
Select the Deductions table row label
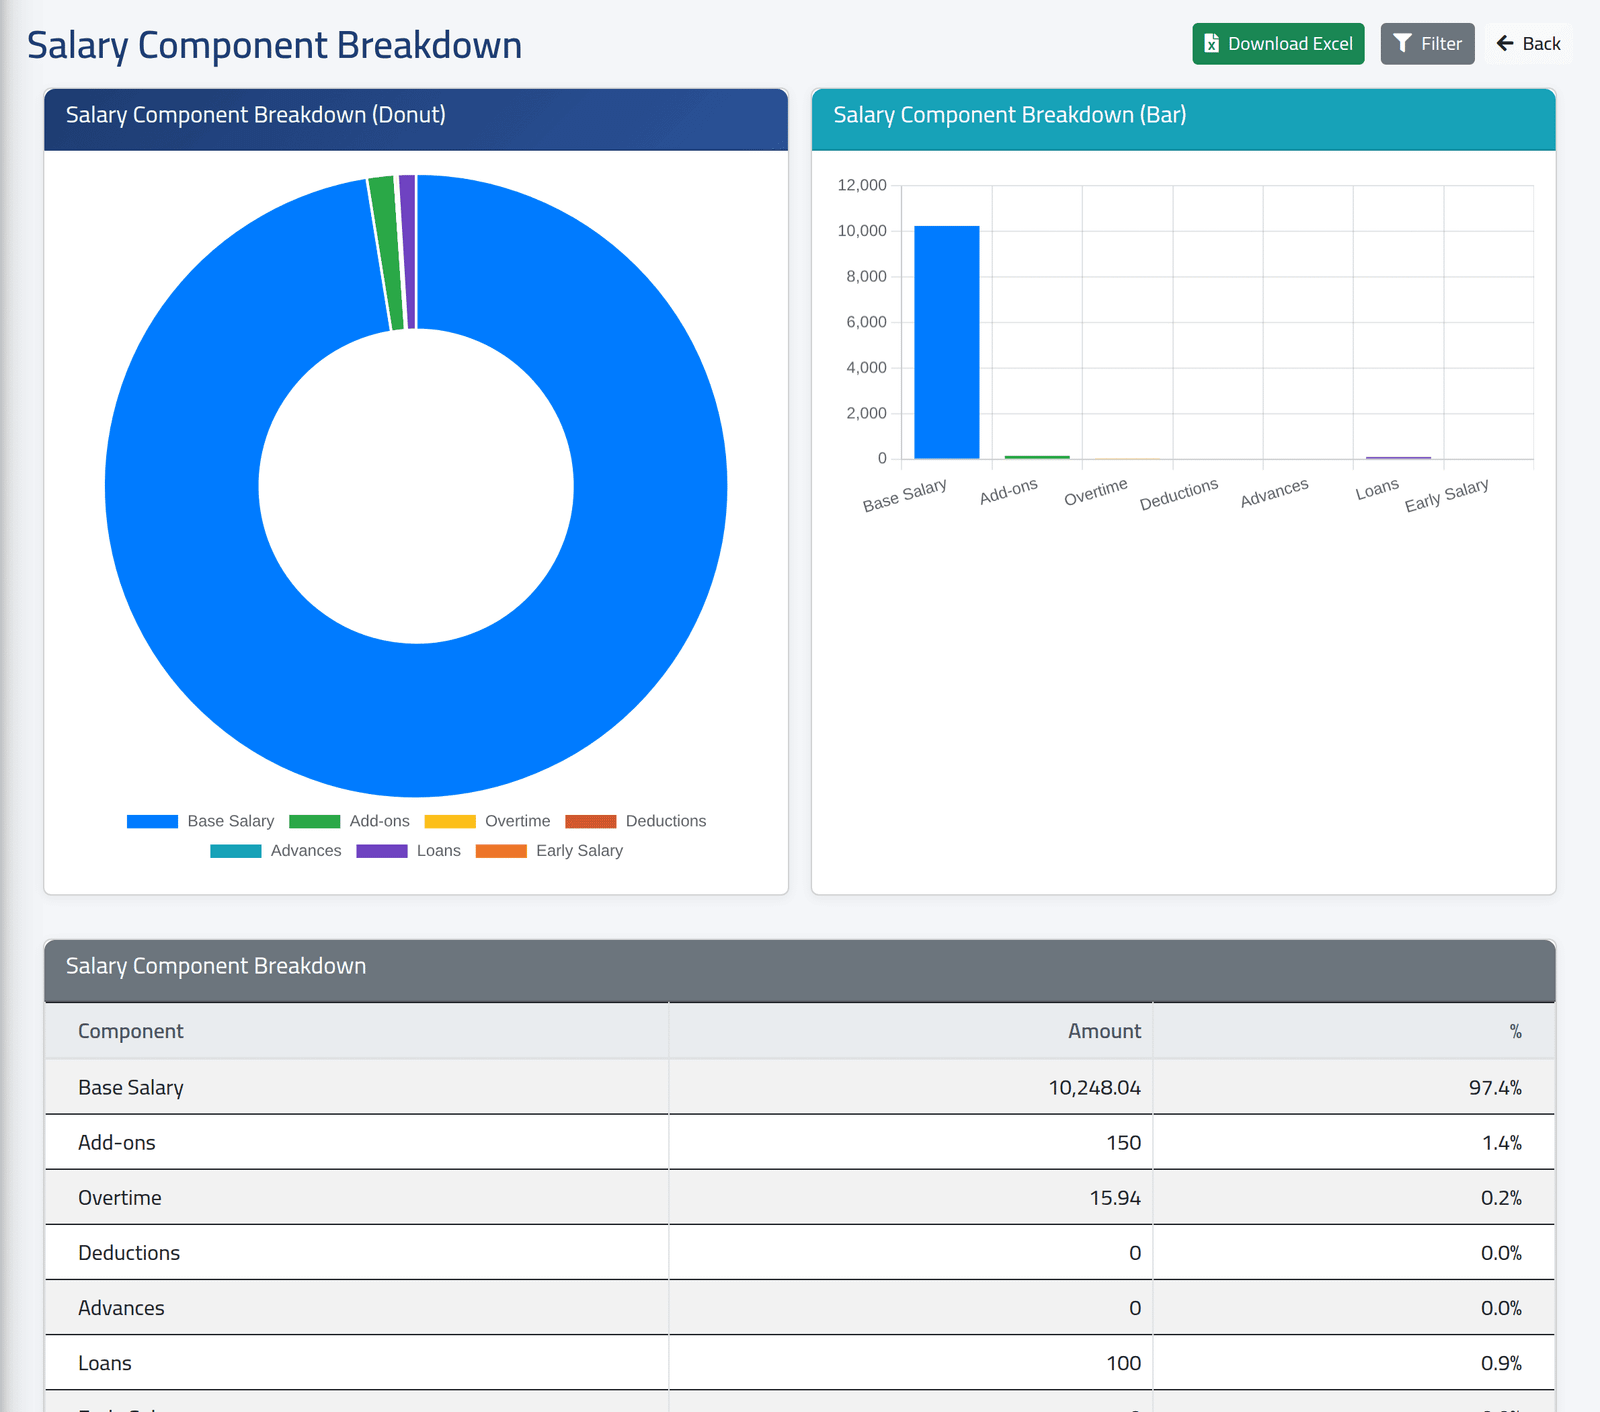tap(129, 1252)
